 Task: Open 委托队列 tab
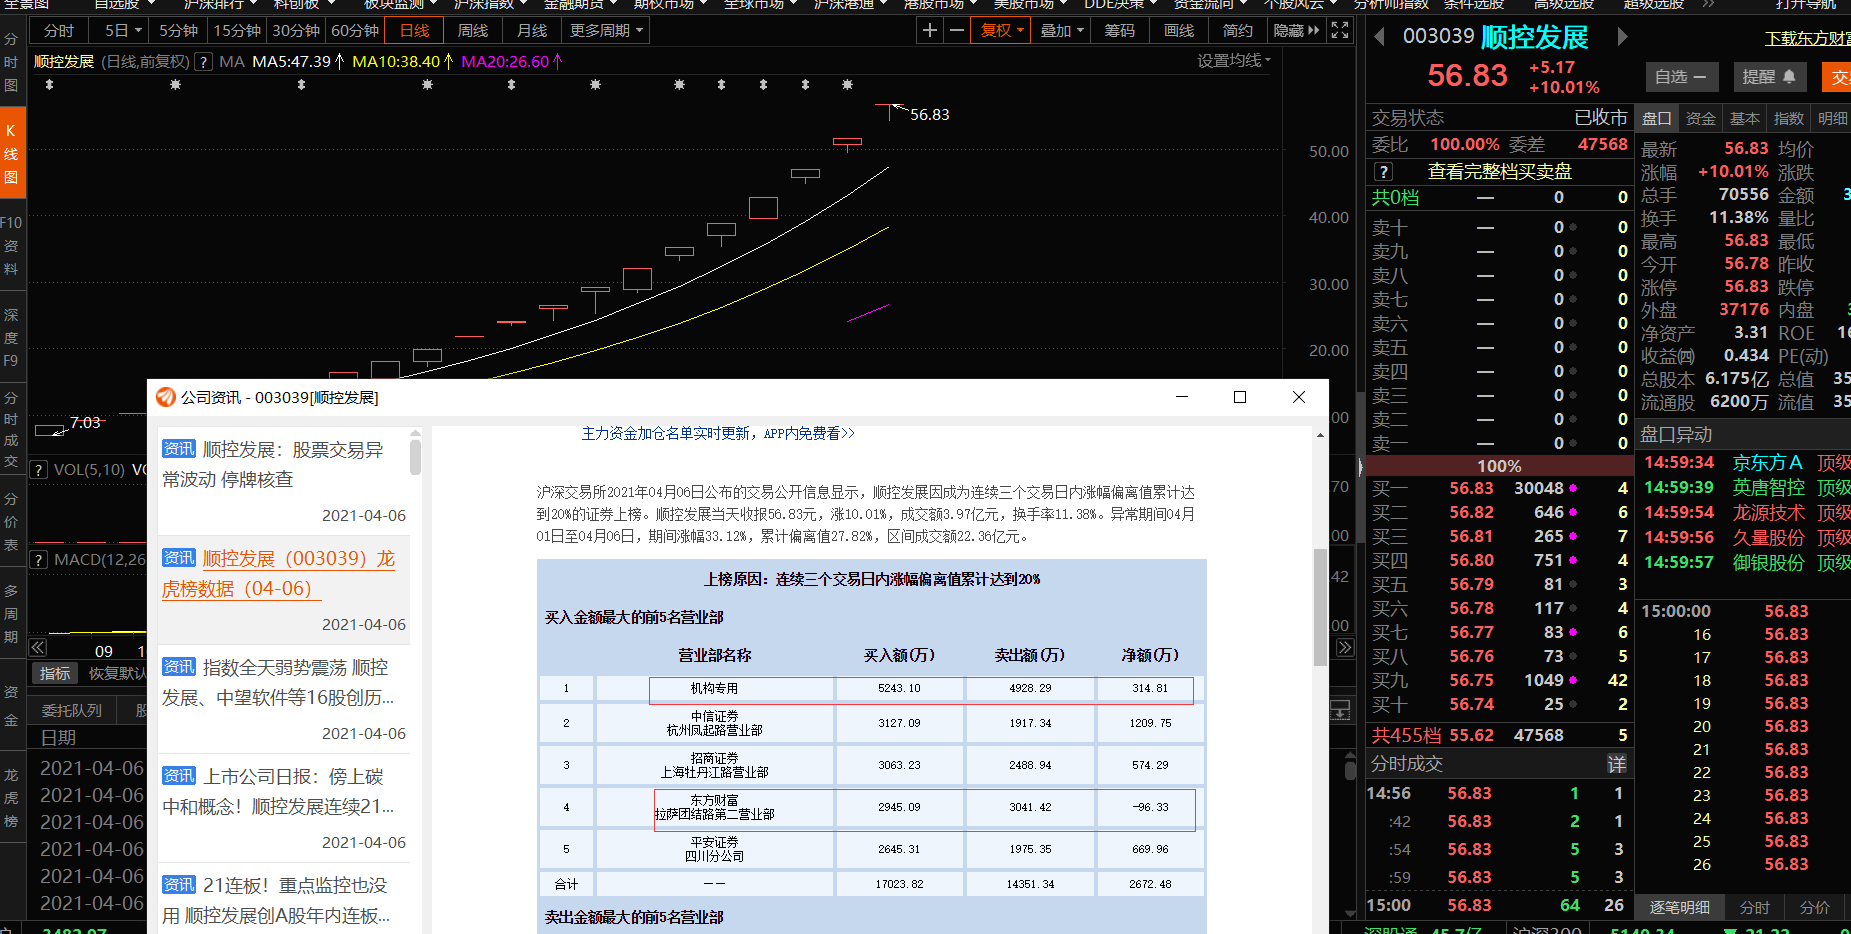point(72,710)
